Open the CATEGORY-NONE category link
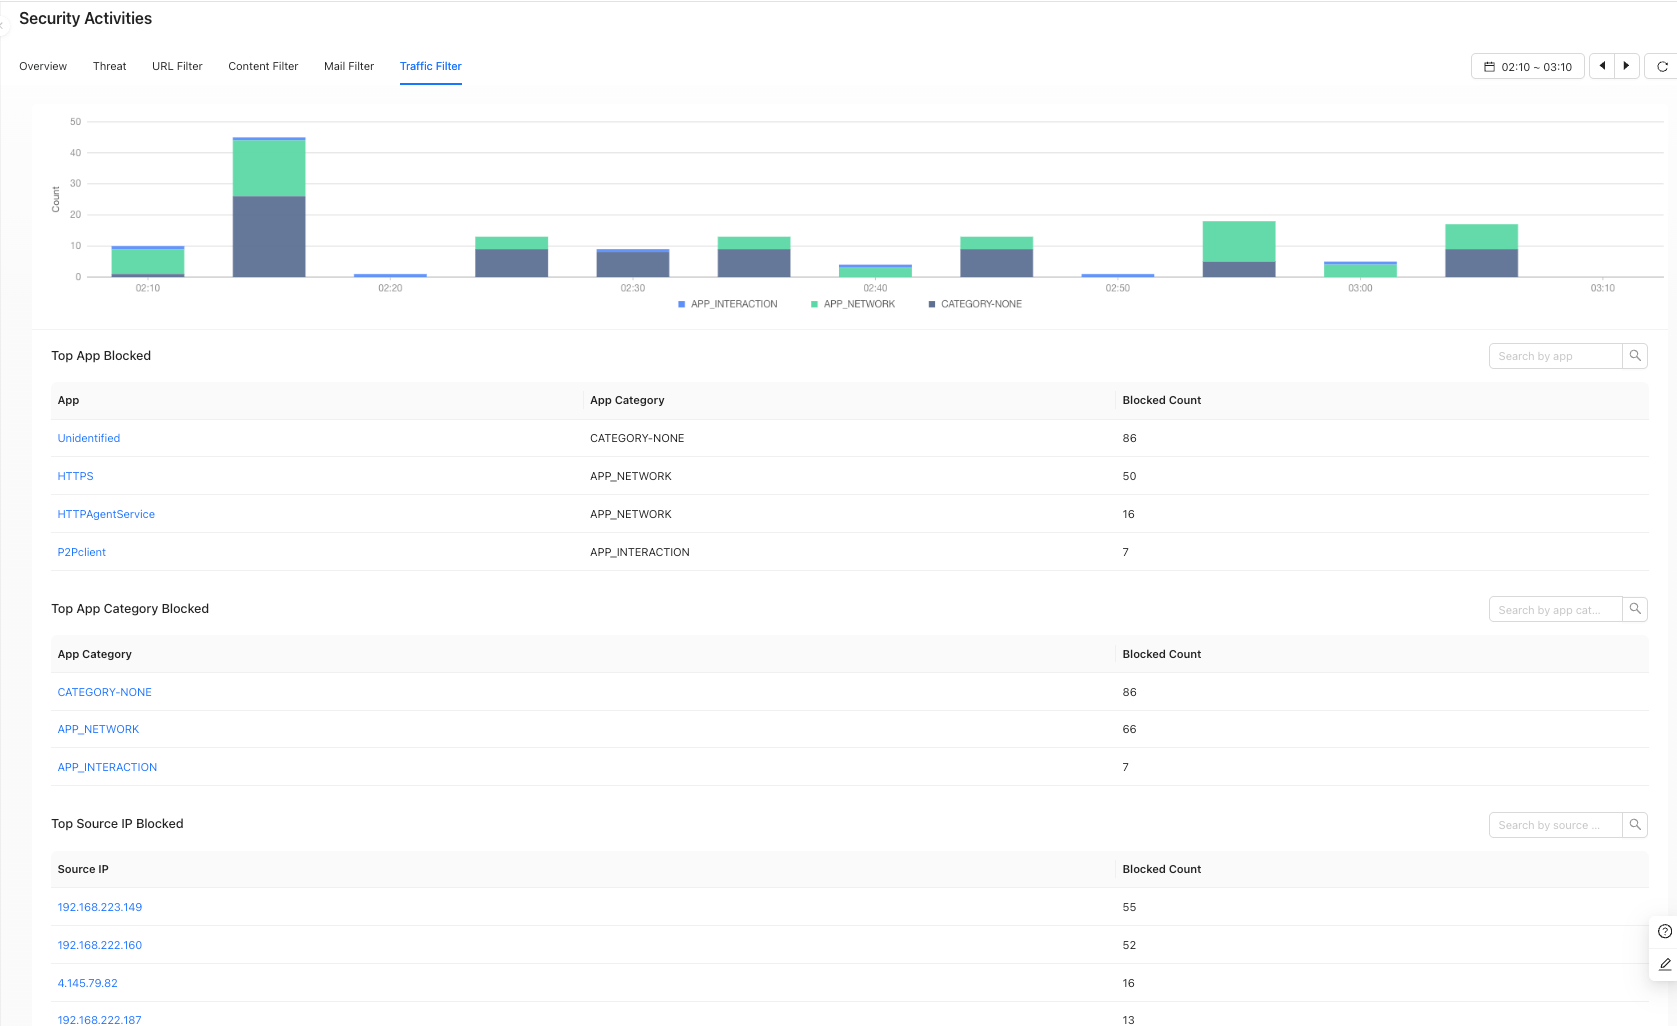Screen dimensions: 1677x1026 pos(105,692)
